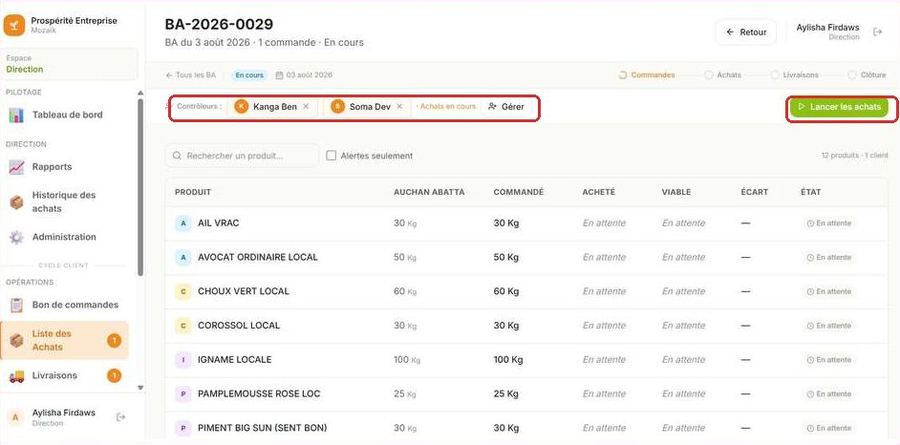Click the badge on Livraisons
This screenshot has width=900, height=445.
tap(114, 376)
